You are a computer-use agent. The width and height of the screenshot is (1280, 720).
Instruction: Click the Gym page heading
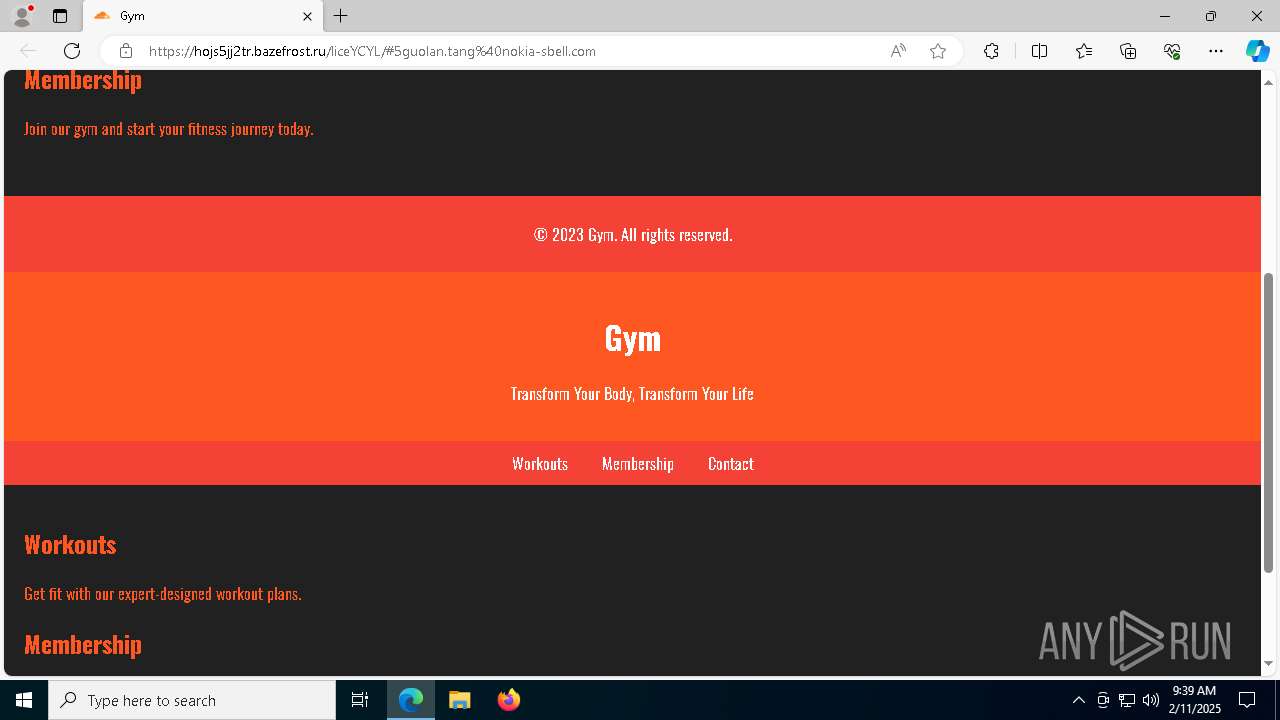[x=633, y=338]
